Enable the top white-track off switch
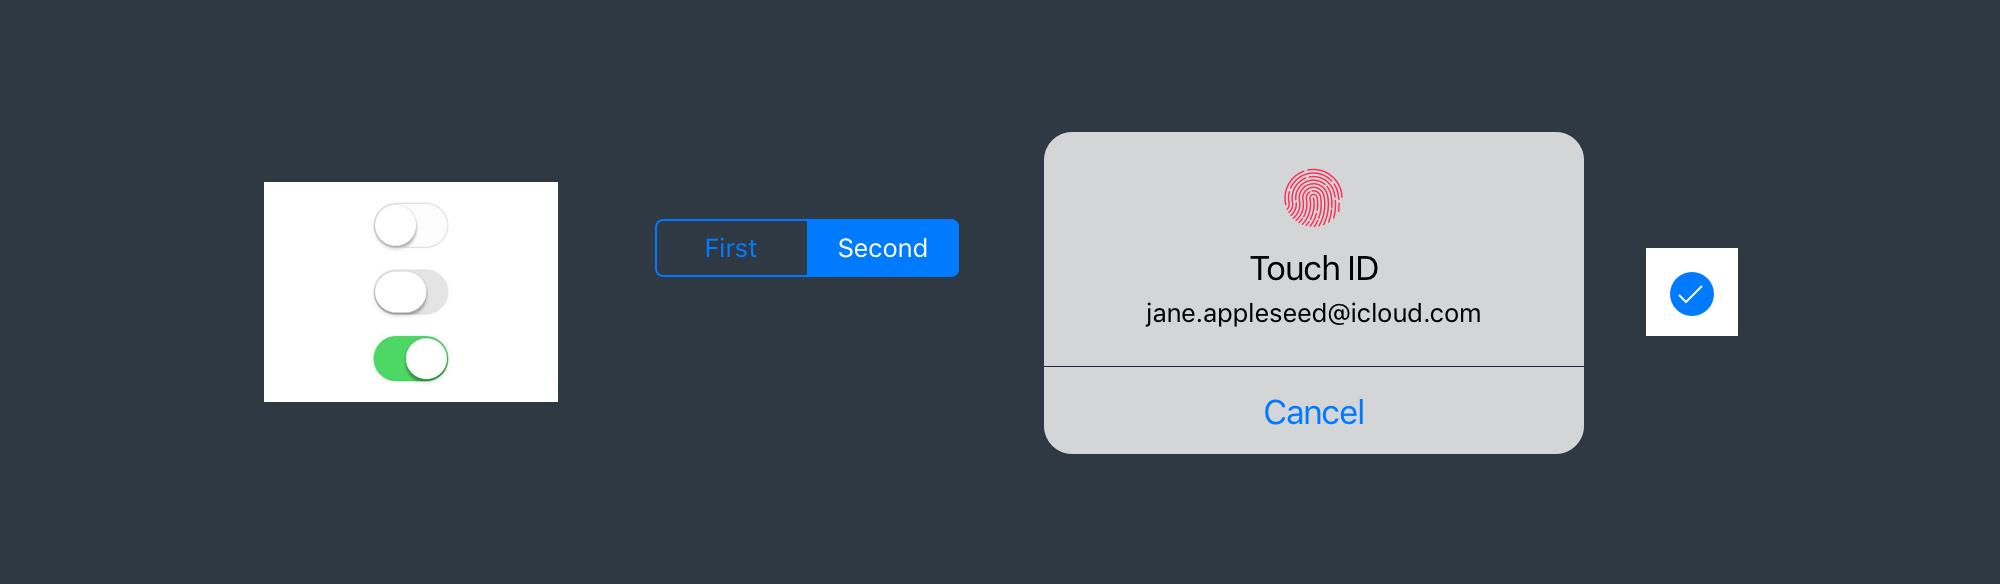2000x584 pixels. click(411, 225)
